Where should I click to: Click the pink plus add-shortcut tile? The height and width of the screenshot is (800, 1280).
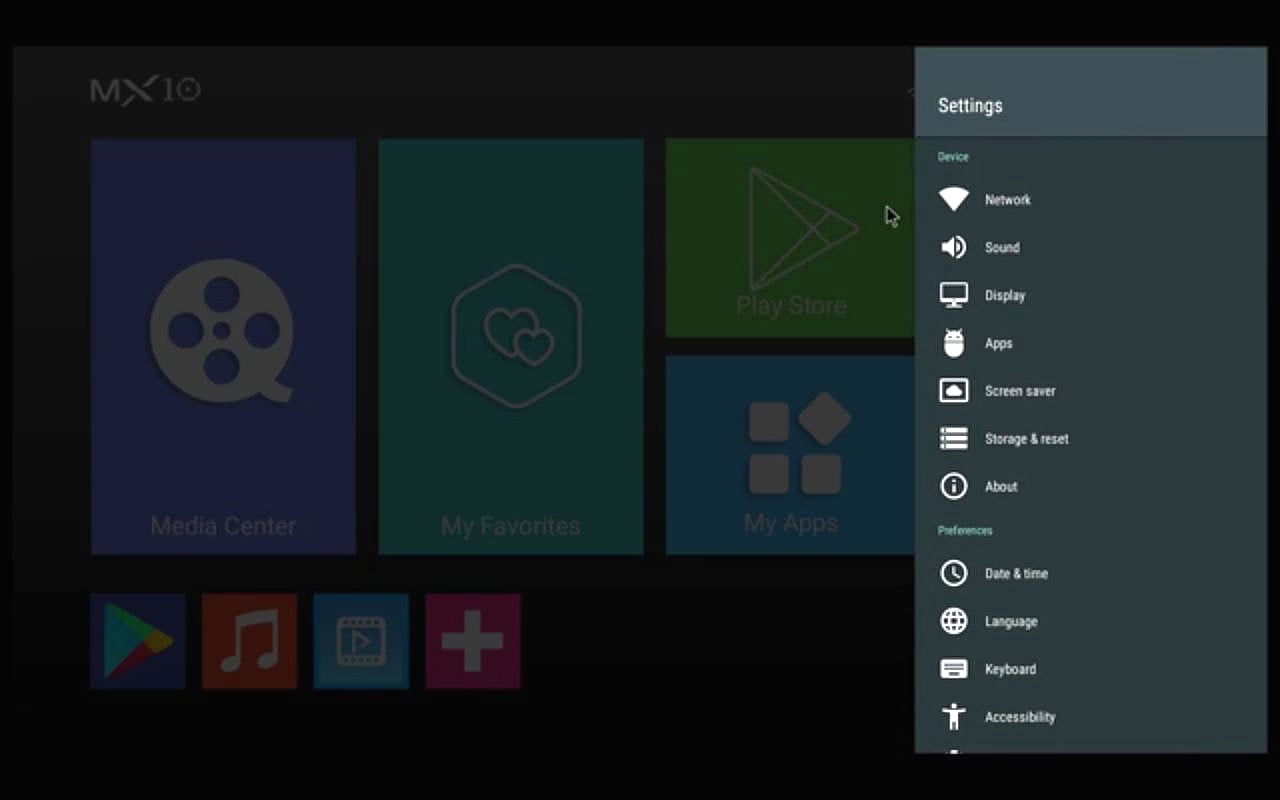[x=473, y=641]
